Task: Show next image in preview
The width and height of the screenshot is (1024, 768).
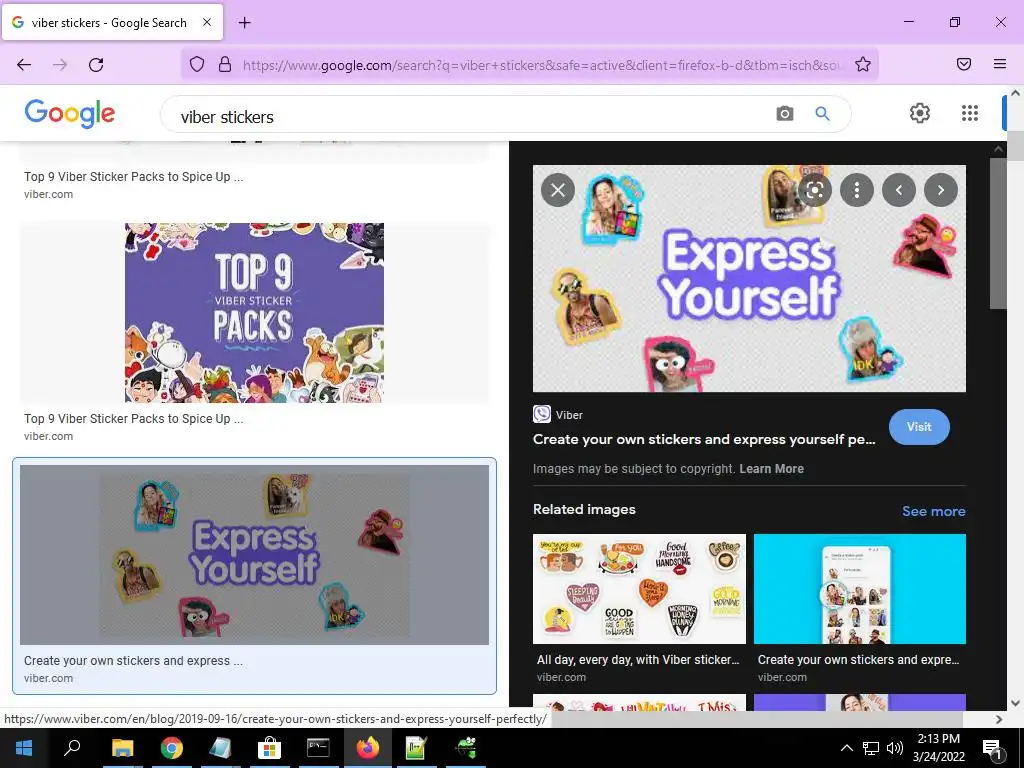Action: click(940, 190)
